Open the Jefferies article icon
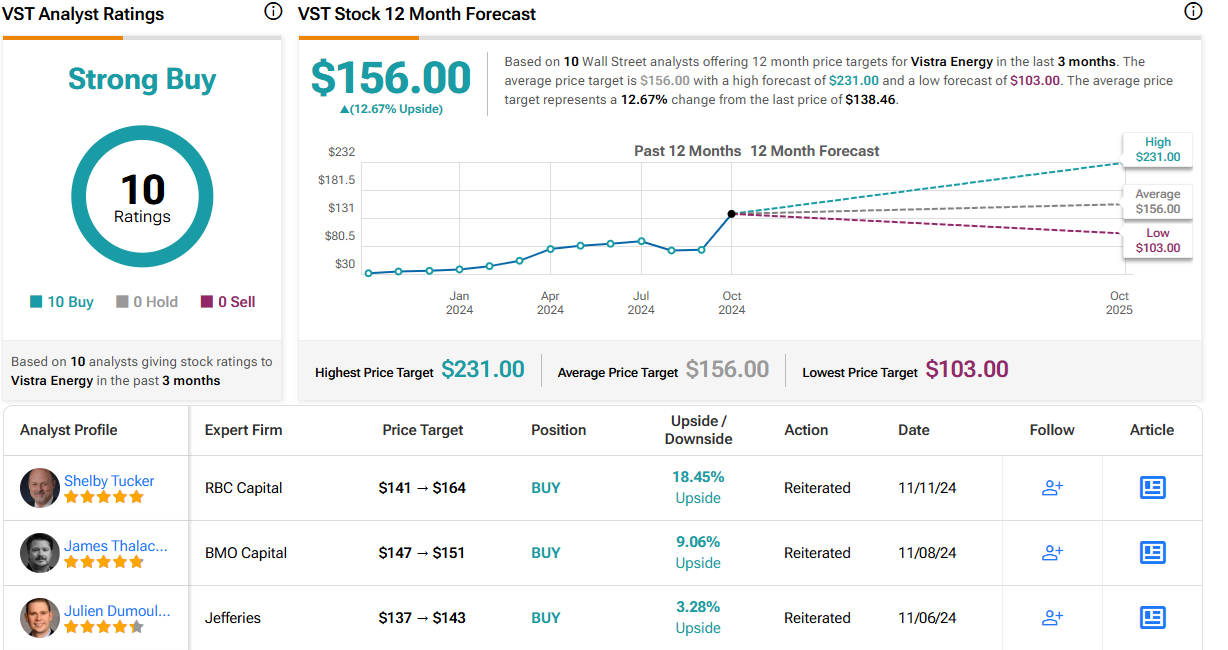Image resolution: width=1228 pixels, height=650 pixels. click(x=1152, y=618)
